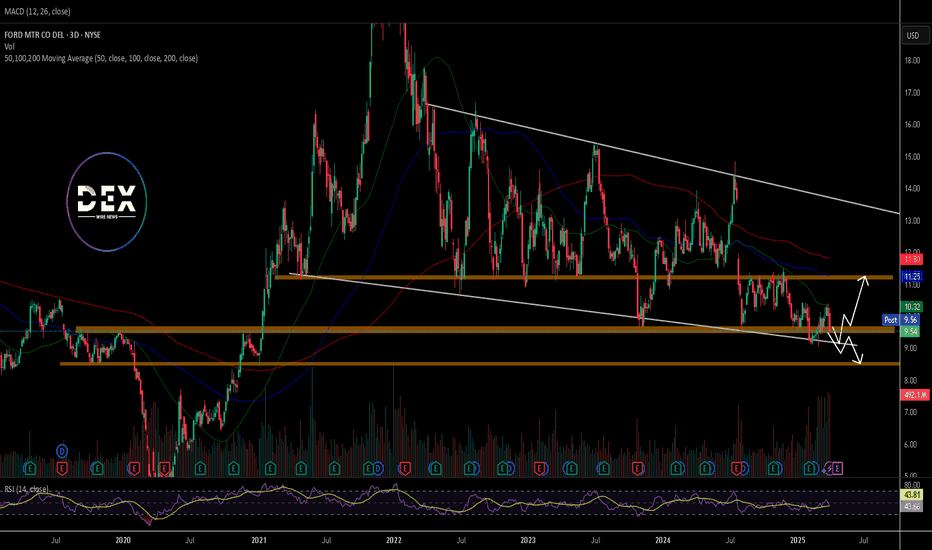Screen dimensions: 932x550
Task: Click the red 492.1M volume label
Action: 915,395
